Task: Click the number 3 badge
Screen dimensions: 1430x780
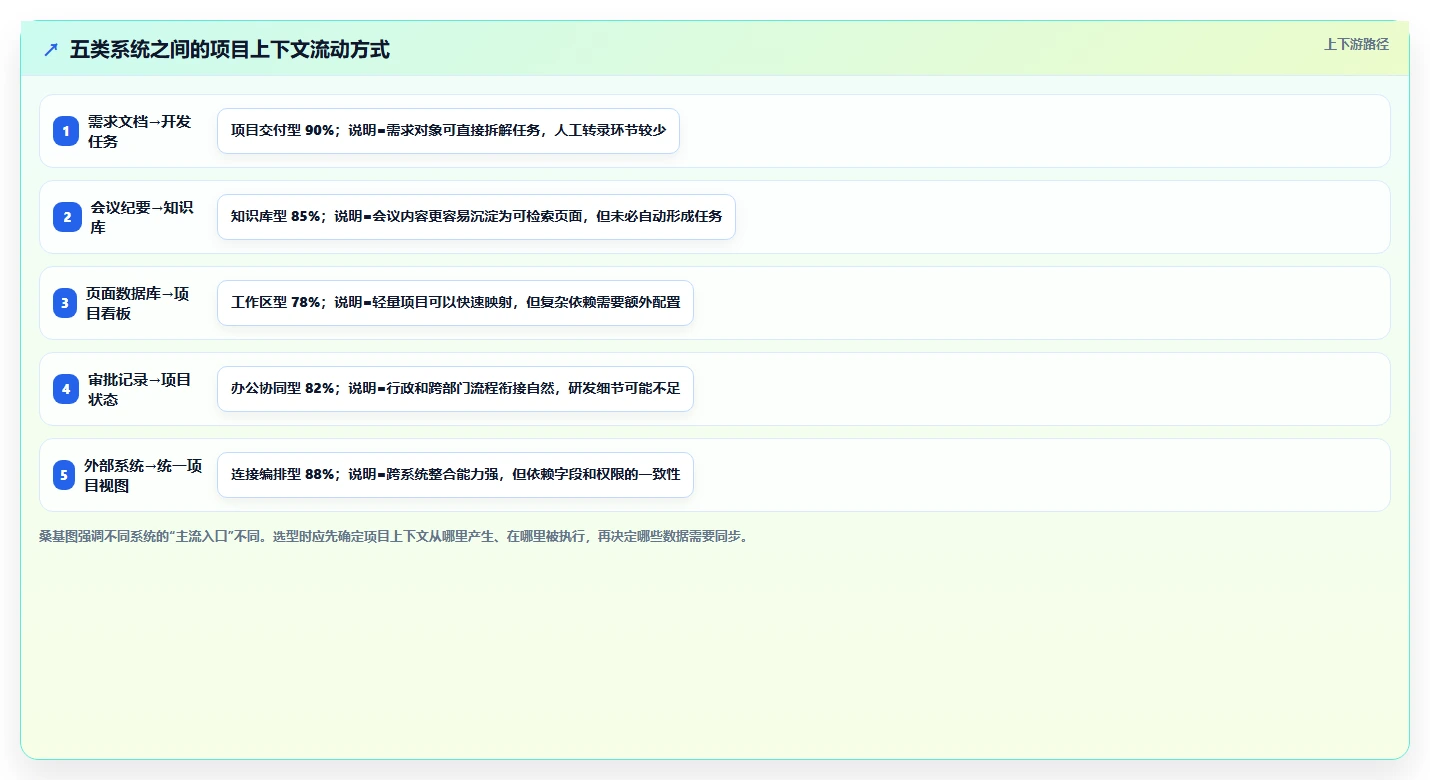Action: click(65, 303)
